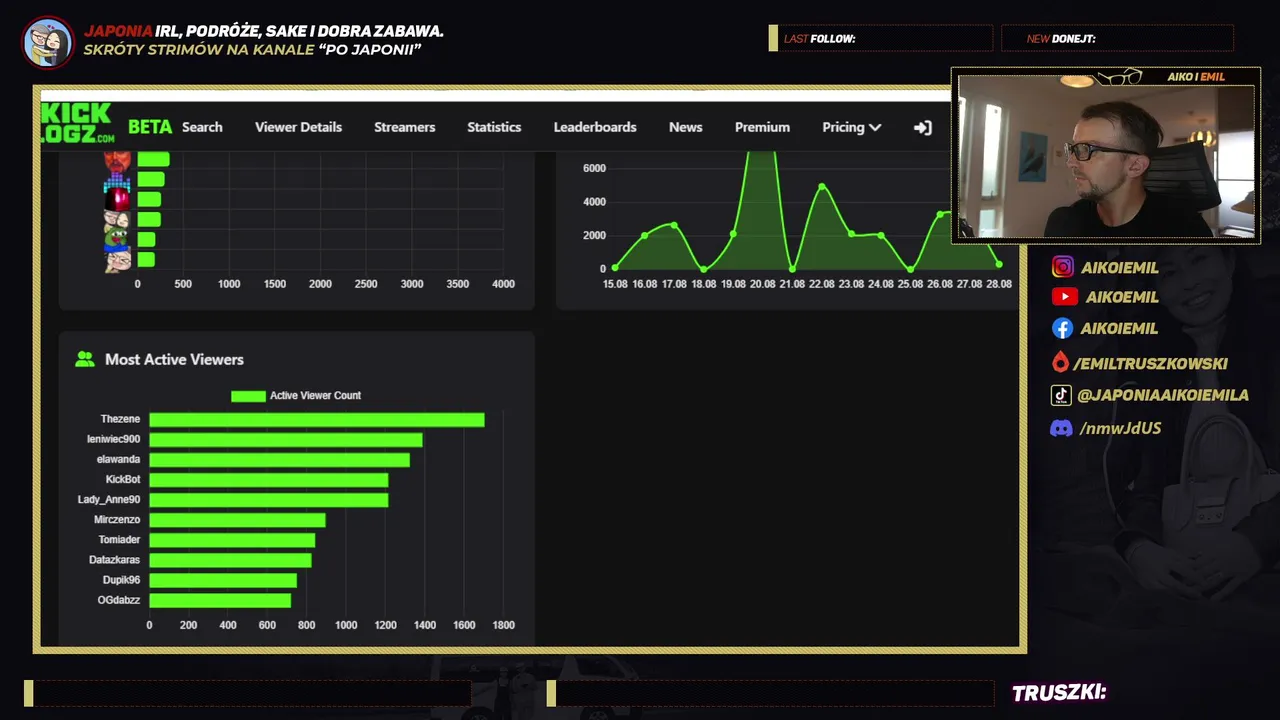Go to the Premium page
Screen dimensions: 1280x720
tap(762, 127)
